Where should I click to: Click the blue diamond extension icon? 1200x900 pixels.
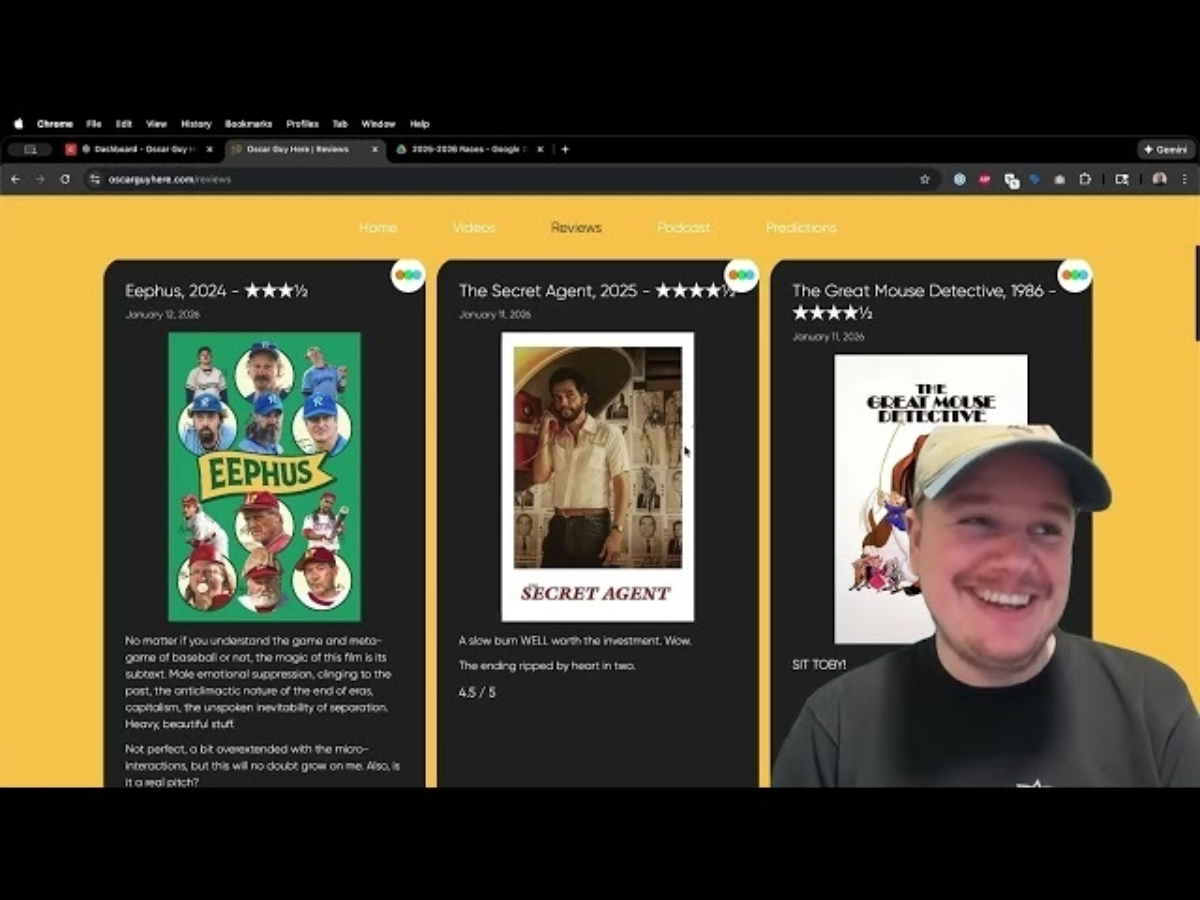click(1035, 179)
